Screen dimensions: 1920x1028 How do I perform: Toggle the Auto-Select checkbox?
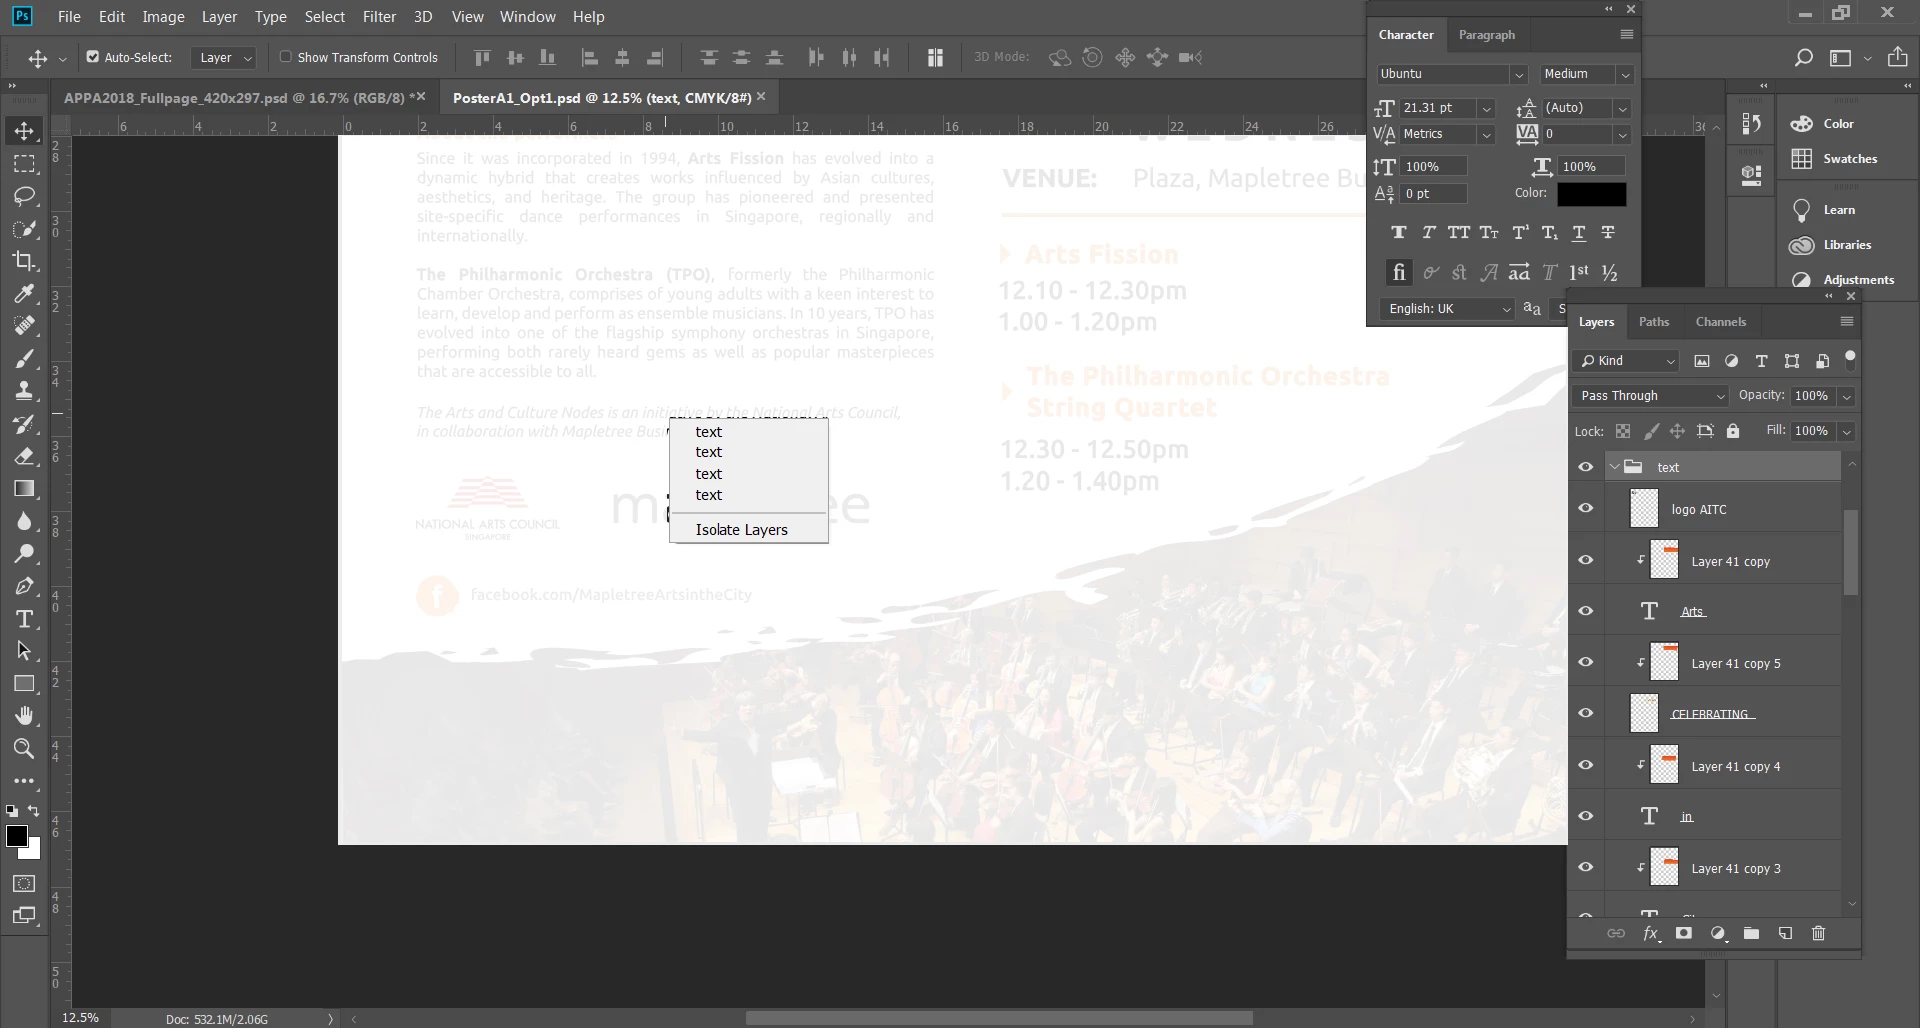[x=93, y=57]
